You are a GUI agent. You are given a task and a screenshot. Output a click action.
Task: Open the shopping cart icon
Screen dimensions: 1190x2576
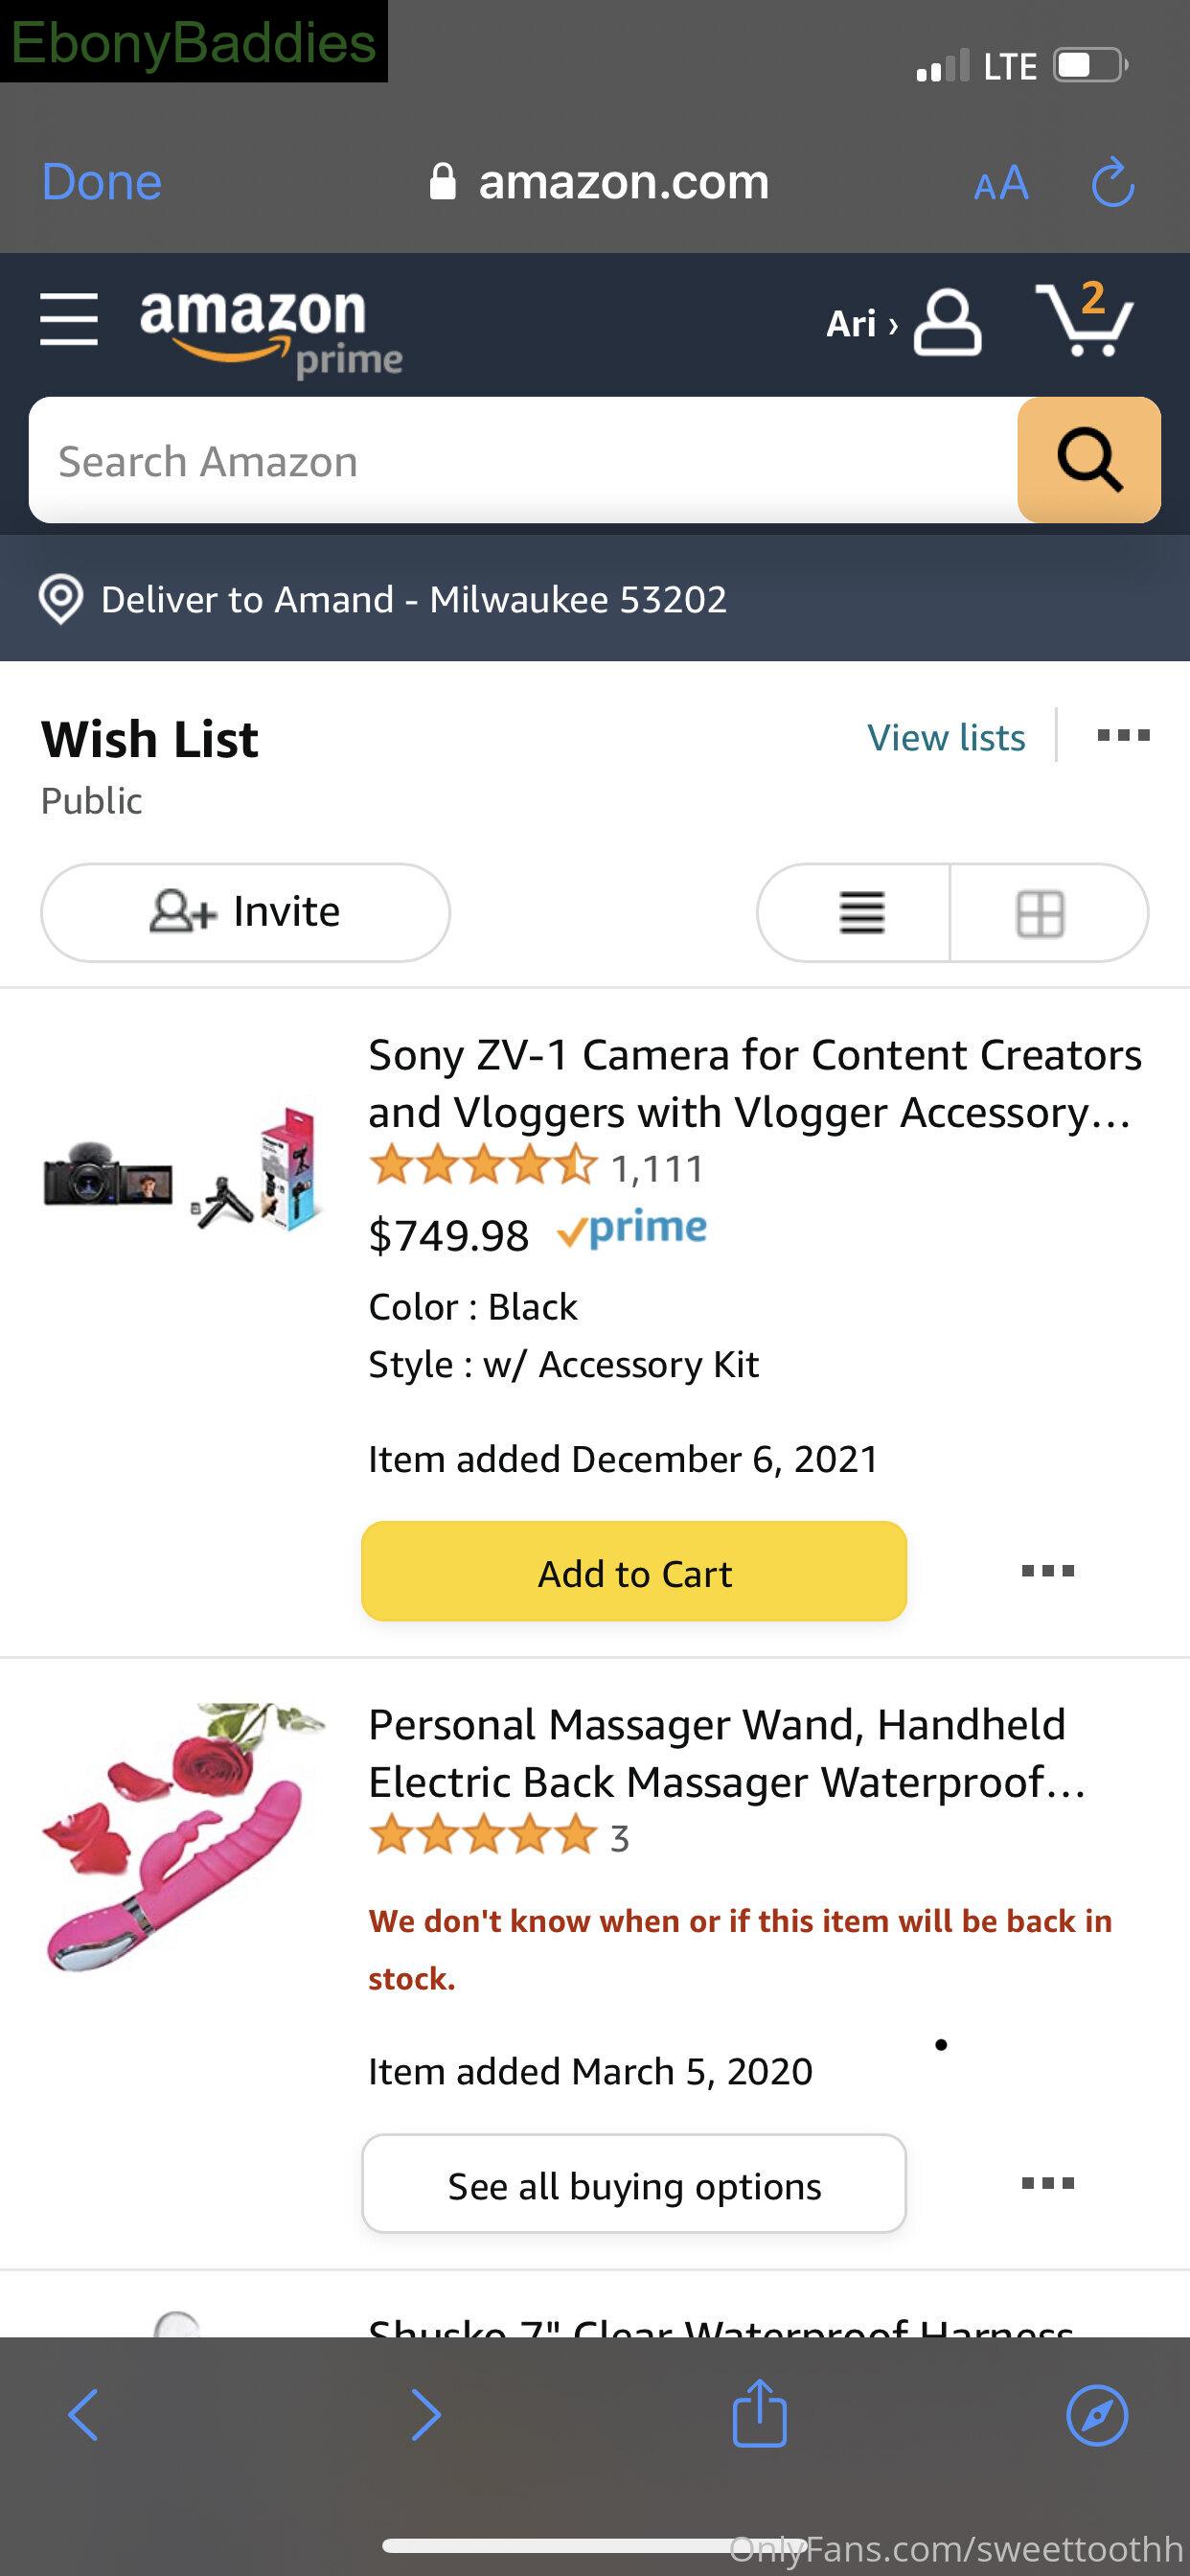[1084, 319]
